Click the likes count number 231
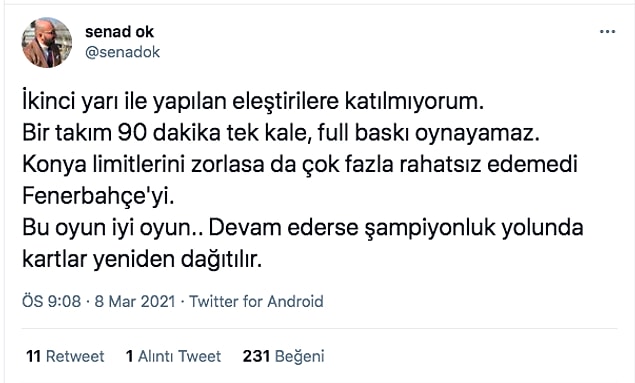 pos(256,356)
